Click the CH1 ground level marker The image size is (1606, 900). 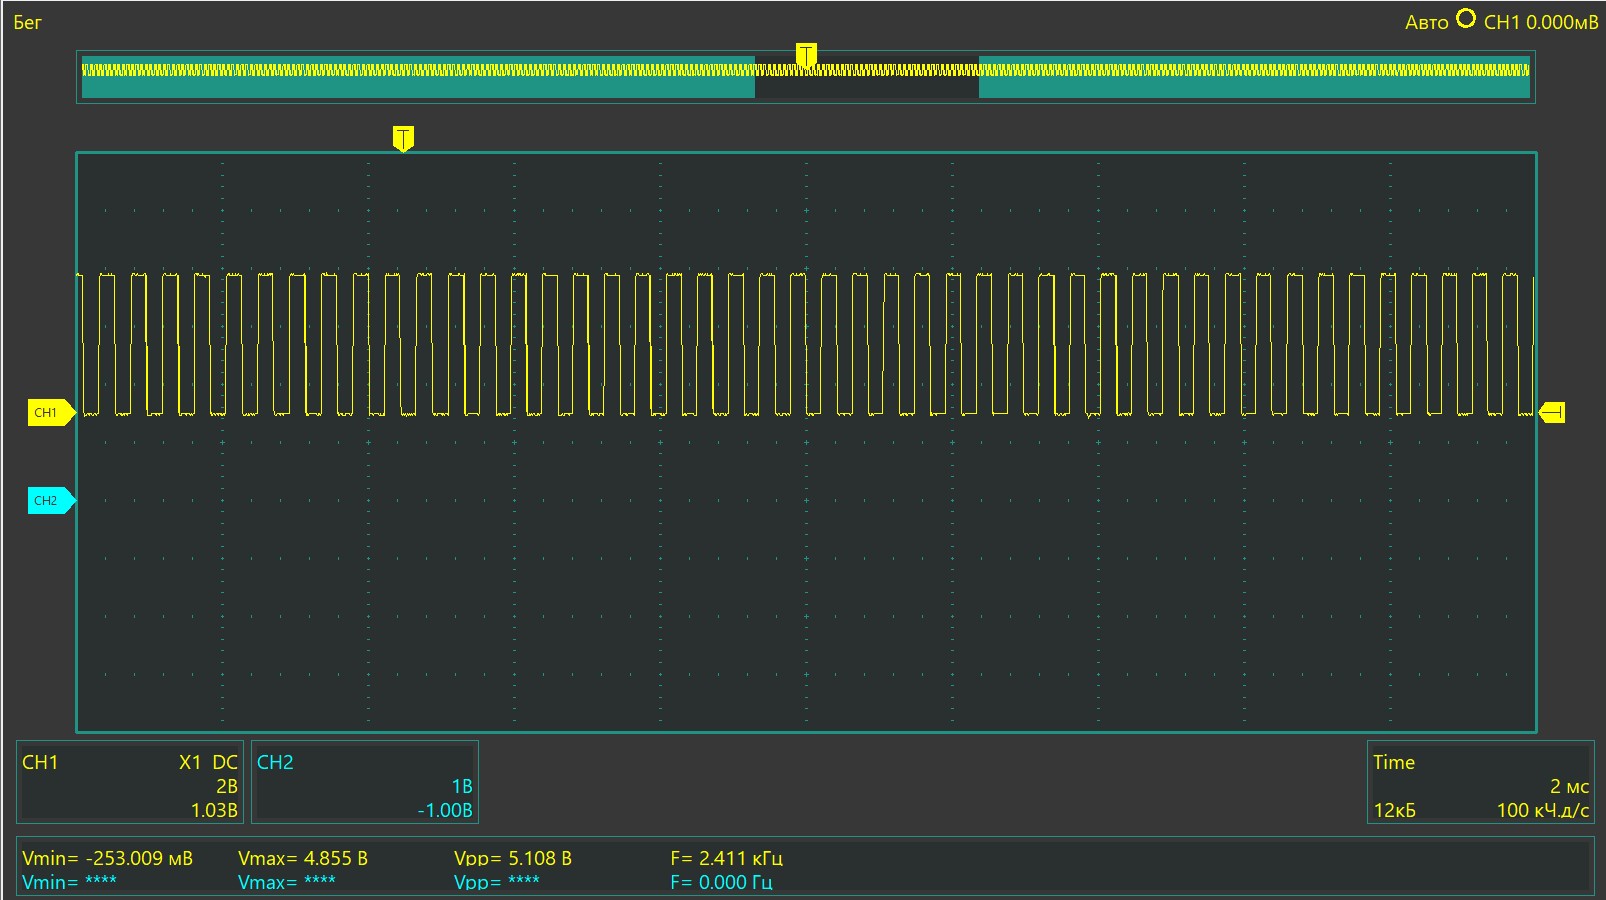point(51,412)
